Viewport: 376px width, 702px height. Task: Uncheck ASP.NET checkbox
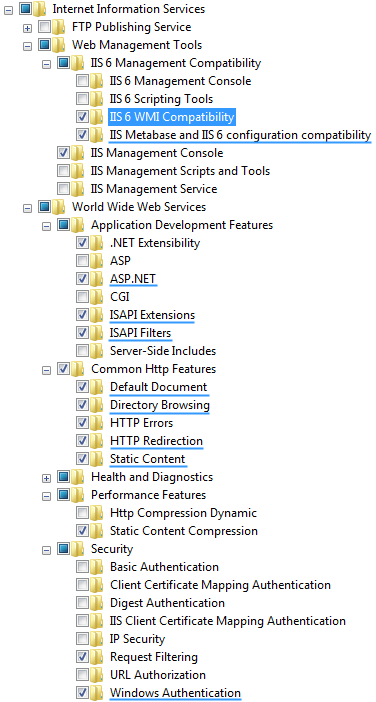[x=82, y=279]
